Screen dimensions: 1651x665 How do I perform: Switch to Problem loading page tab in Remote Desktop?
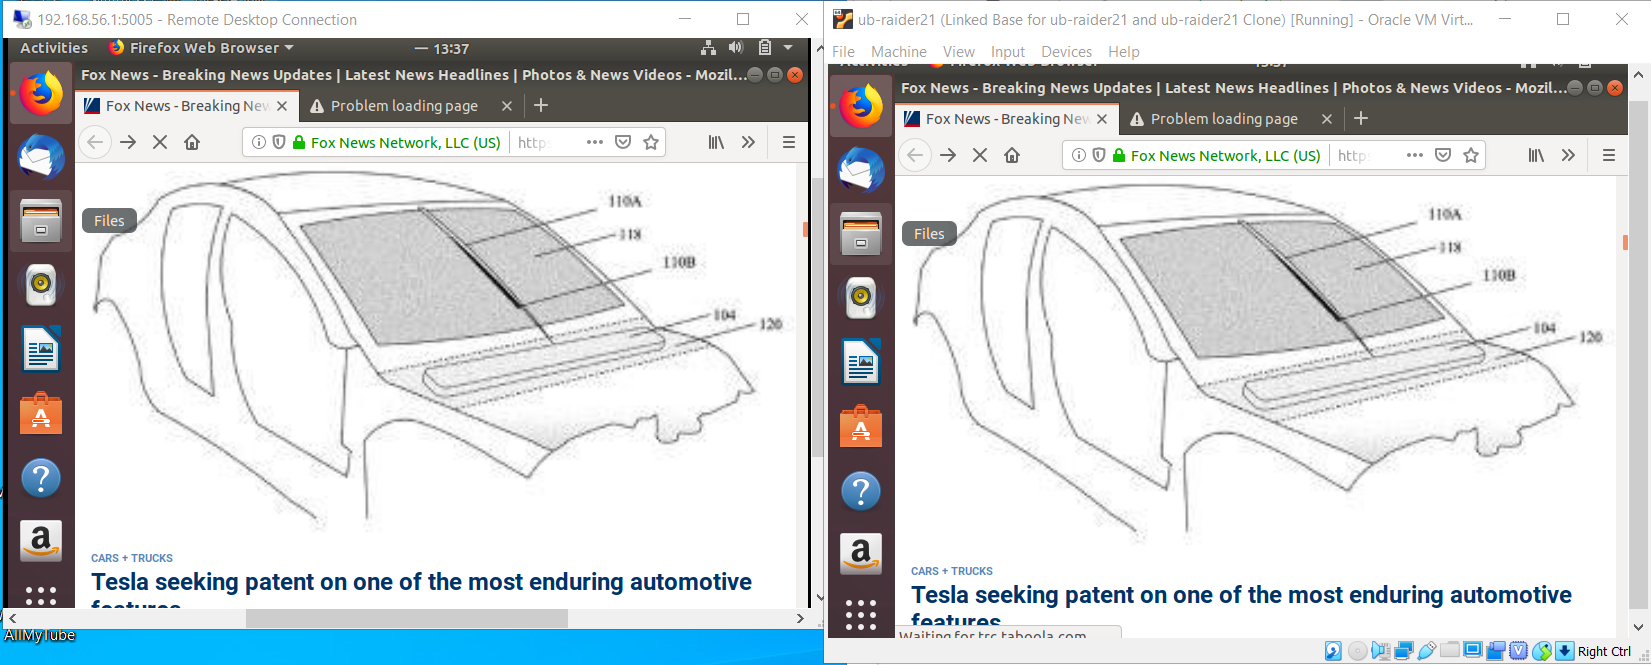(x=410, y=105)
